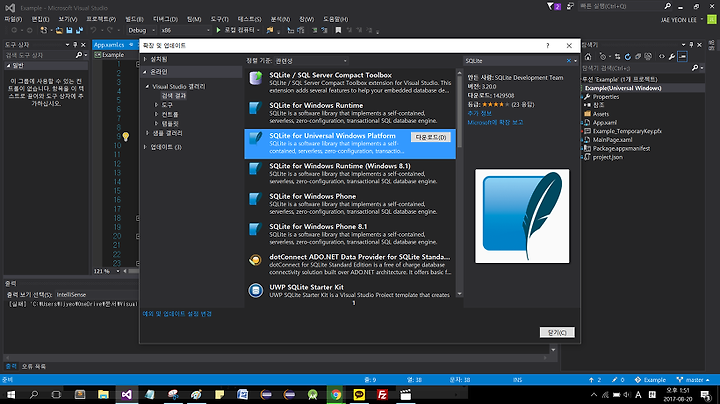Open the 디버그(D) menu
The height and width of the screenshot is (404, 720).
point(165,19)
